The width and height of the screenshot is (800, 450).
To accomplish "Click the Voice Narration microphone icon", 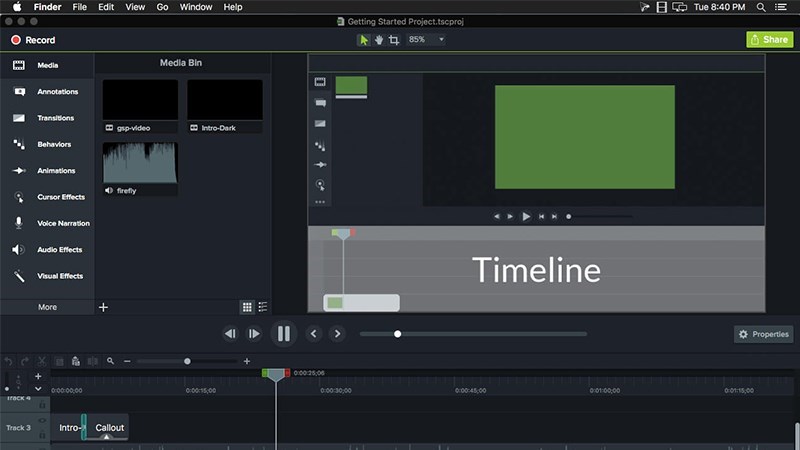I will [x=18, y=224].
